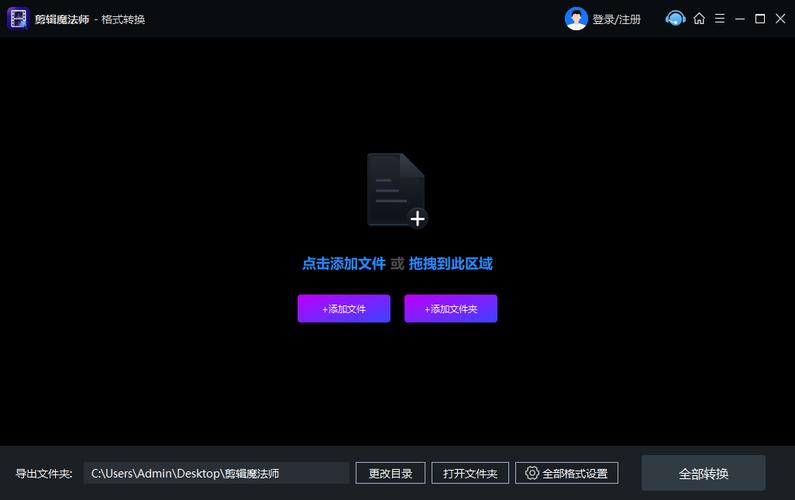Maximize the window
Viewport: 795px width, 500px height.
click(x=760, y=19)
